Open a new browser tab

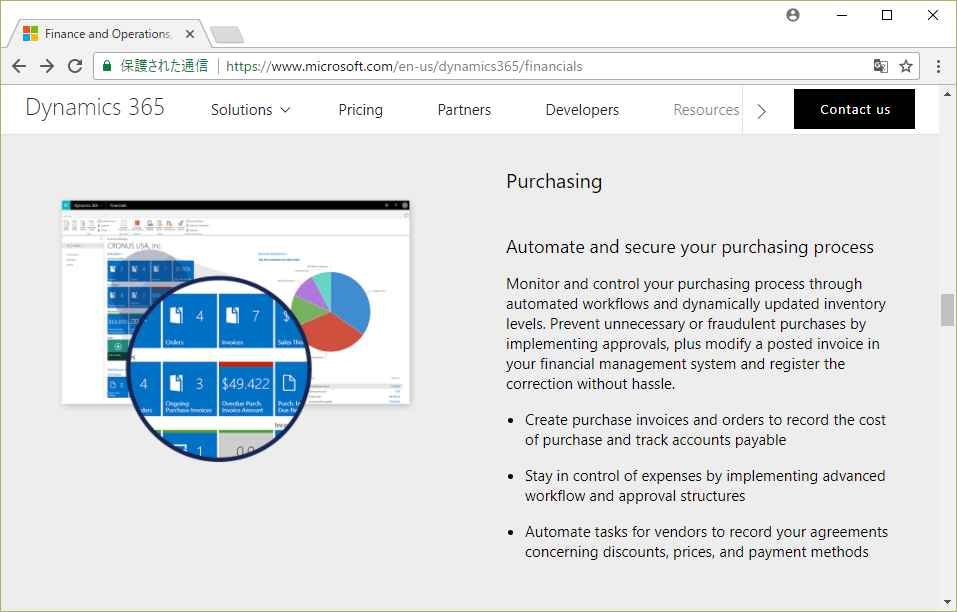point(226,35)
